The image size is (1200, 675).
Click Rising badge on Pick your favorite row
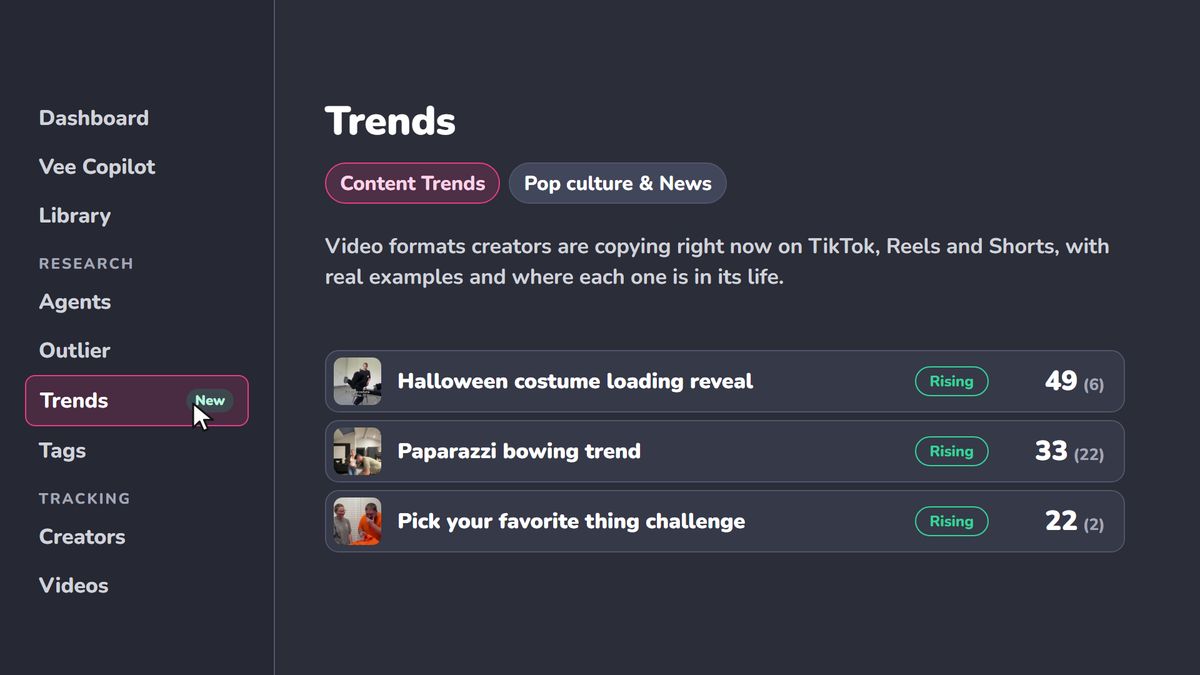[x=951, y=521]
